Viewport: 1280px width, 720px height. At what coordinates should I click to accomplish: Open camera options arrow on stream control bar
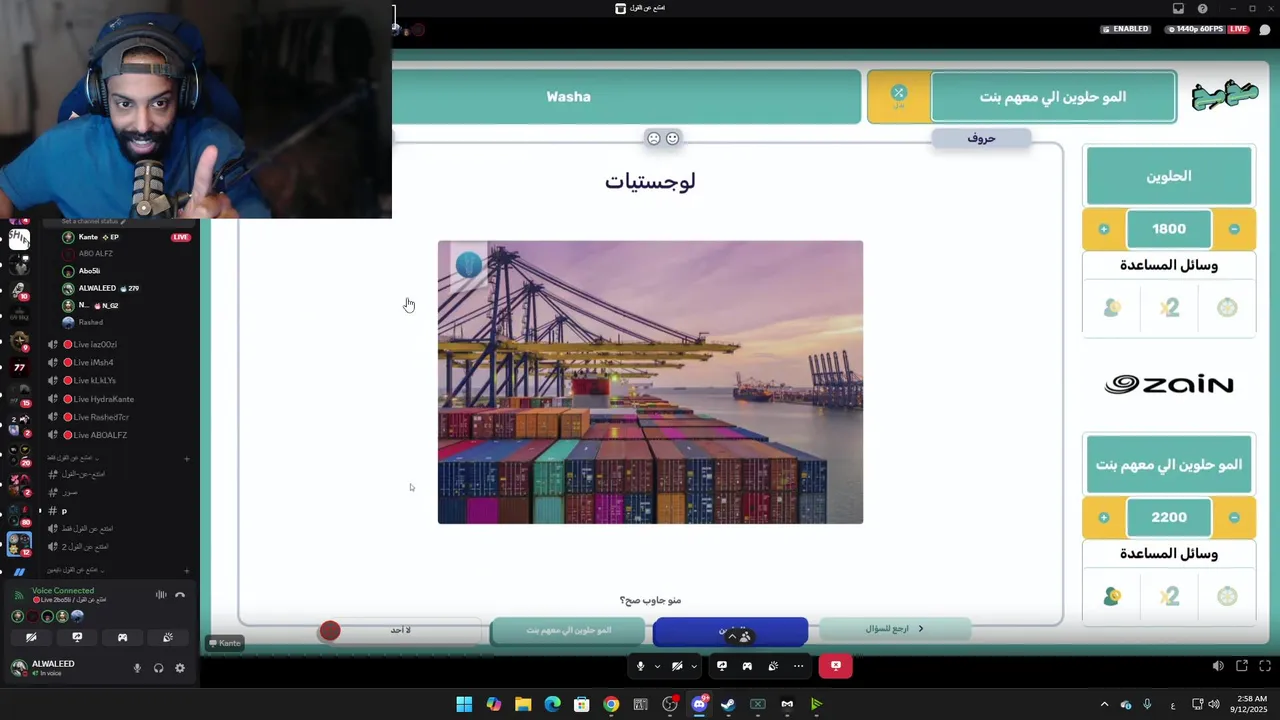tap(692, 666)
